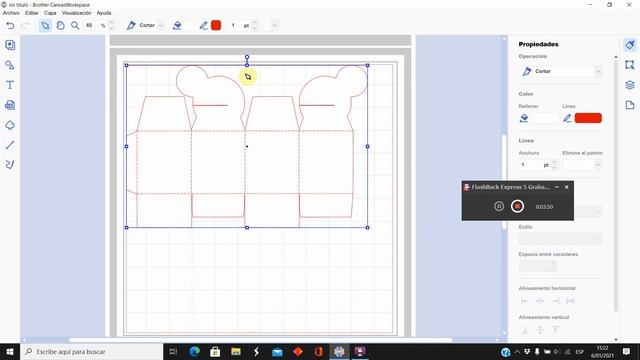This screenshot has height=360, width=640.
Task: Close the FlashBack Express recorder window
Action: pyautogui.click(x=567, y=187)
